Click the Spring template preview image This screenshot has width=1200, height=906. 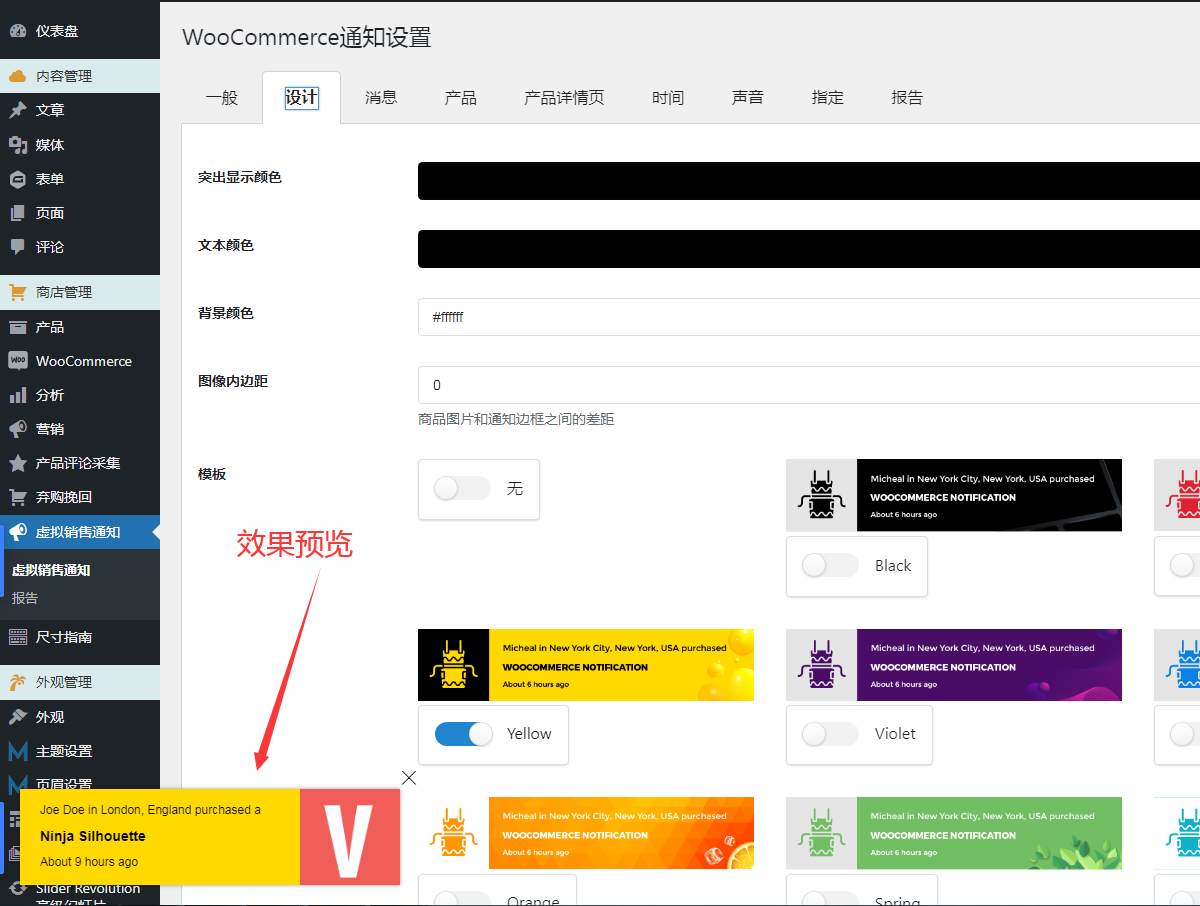pos(954,833)
